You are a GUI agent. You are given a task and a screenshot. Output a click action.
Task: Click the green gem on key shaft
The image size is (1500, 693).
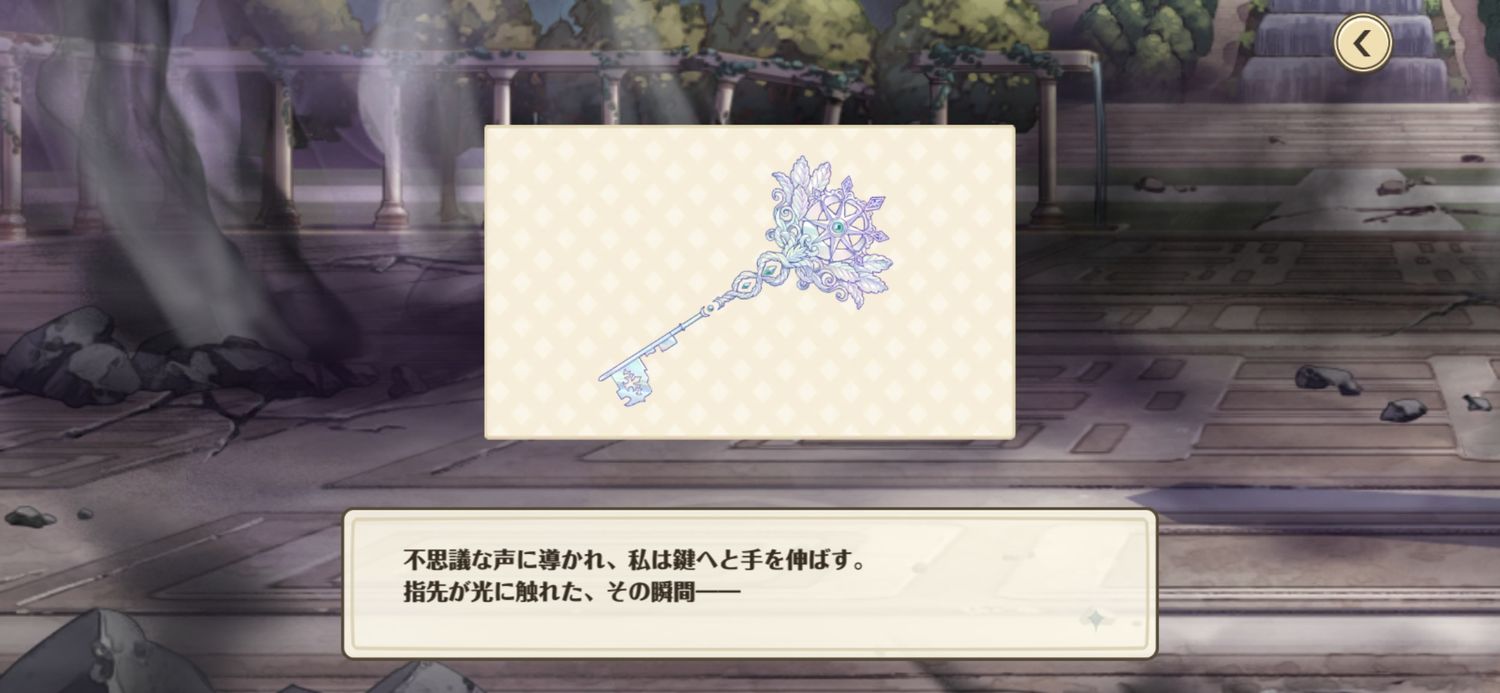click(768, 271)
